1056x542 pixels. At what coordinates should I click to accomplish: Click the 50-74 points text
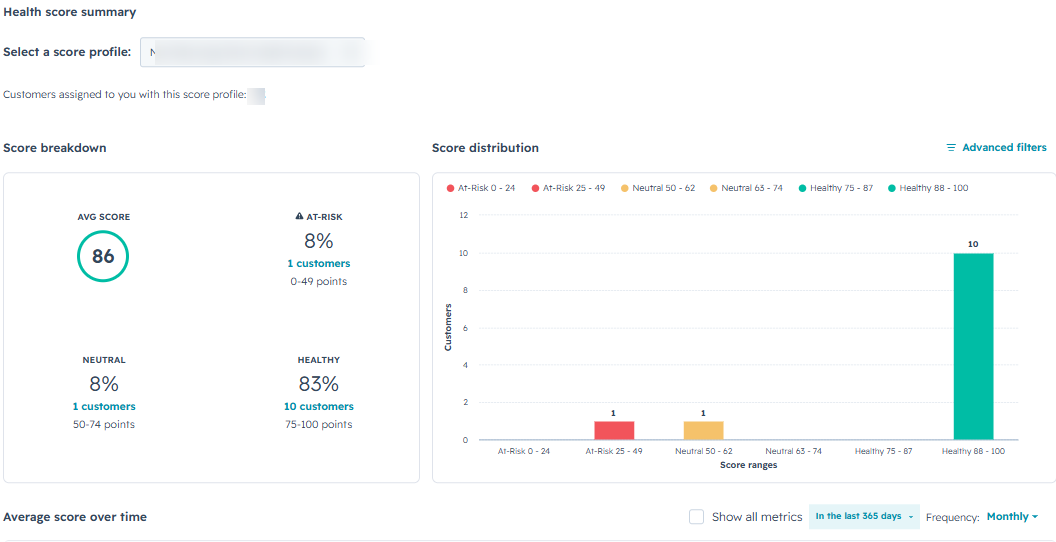[104, 424]
